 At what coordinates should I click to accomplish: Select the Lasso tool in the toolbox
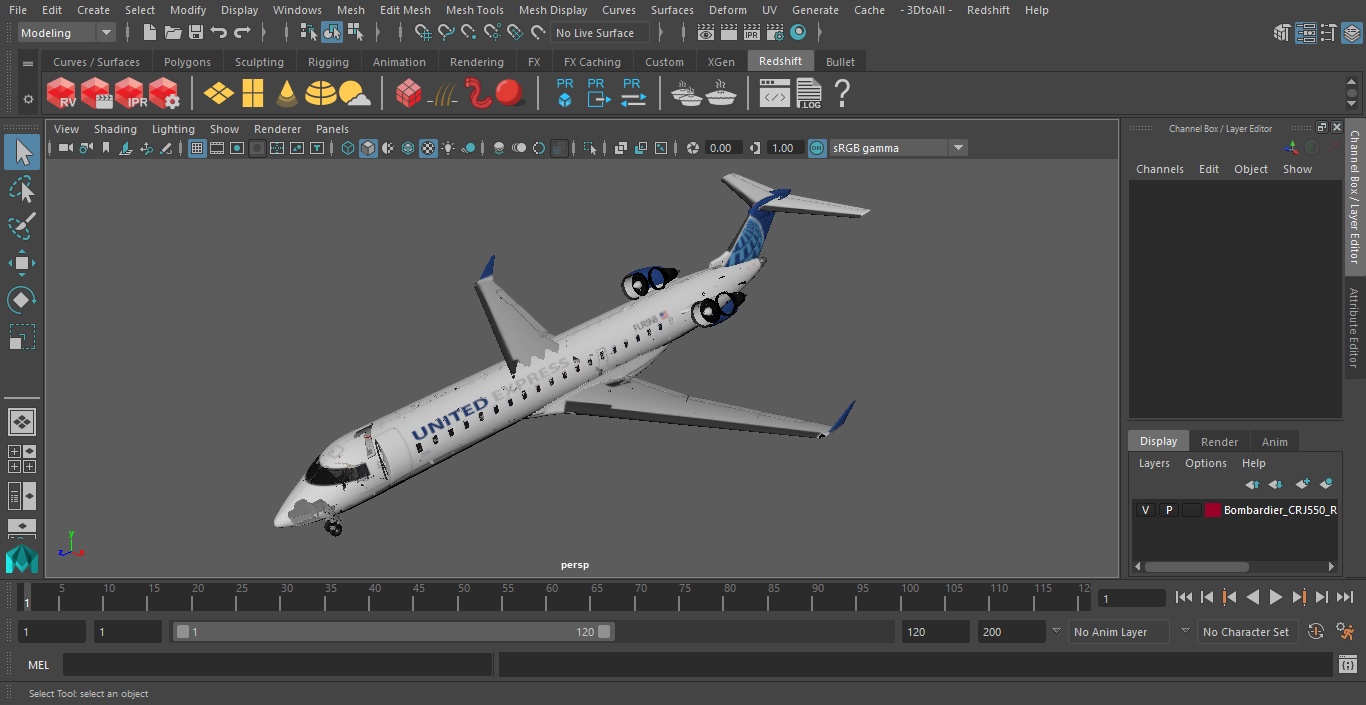[21, 190]
